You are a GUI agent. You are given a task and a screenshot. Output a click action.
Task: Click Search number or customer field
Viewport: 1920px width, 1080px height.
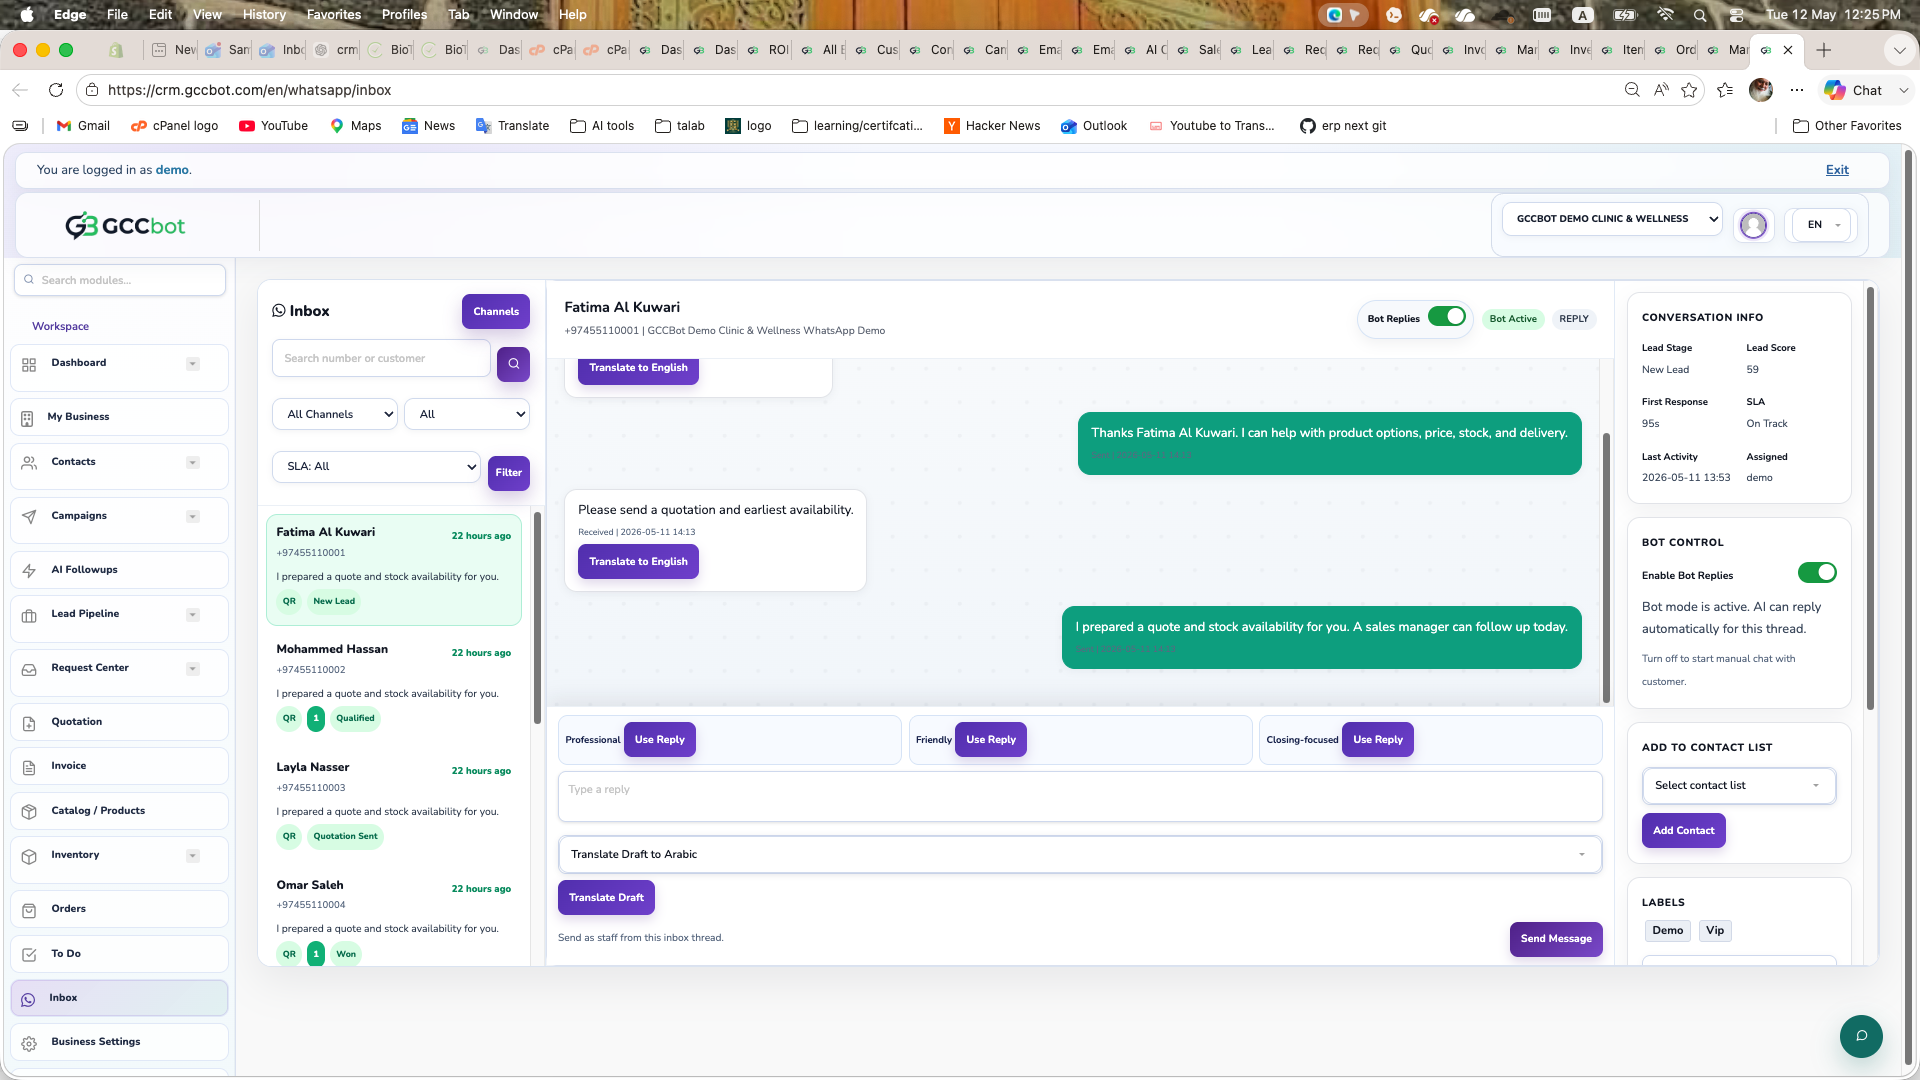pos(381,359)
